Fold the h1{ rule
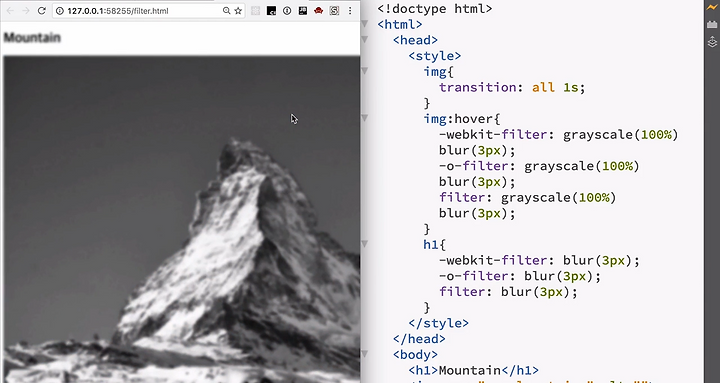The image size is (720, 383). tap(365, 244)
